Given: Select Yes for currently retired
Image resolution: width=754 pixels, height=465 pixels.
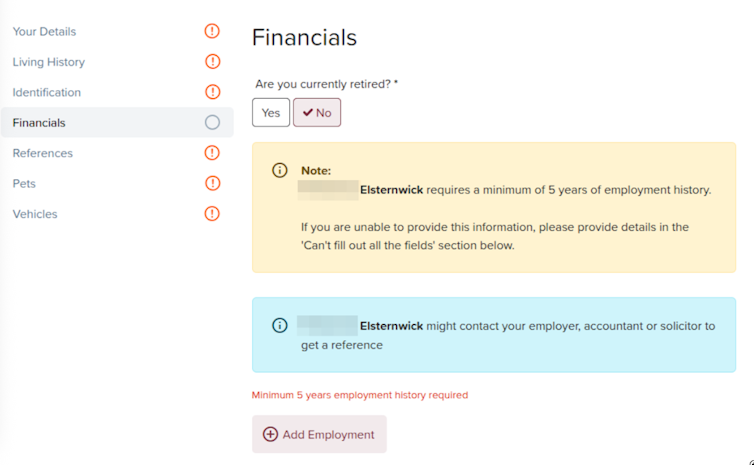Looking at the screenshot, I should point(271,113).
